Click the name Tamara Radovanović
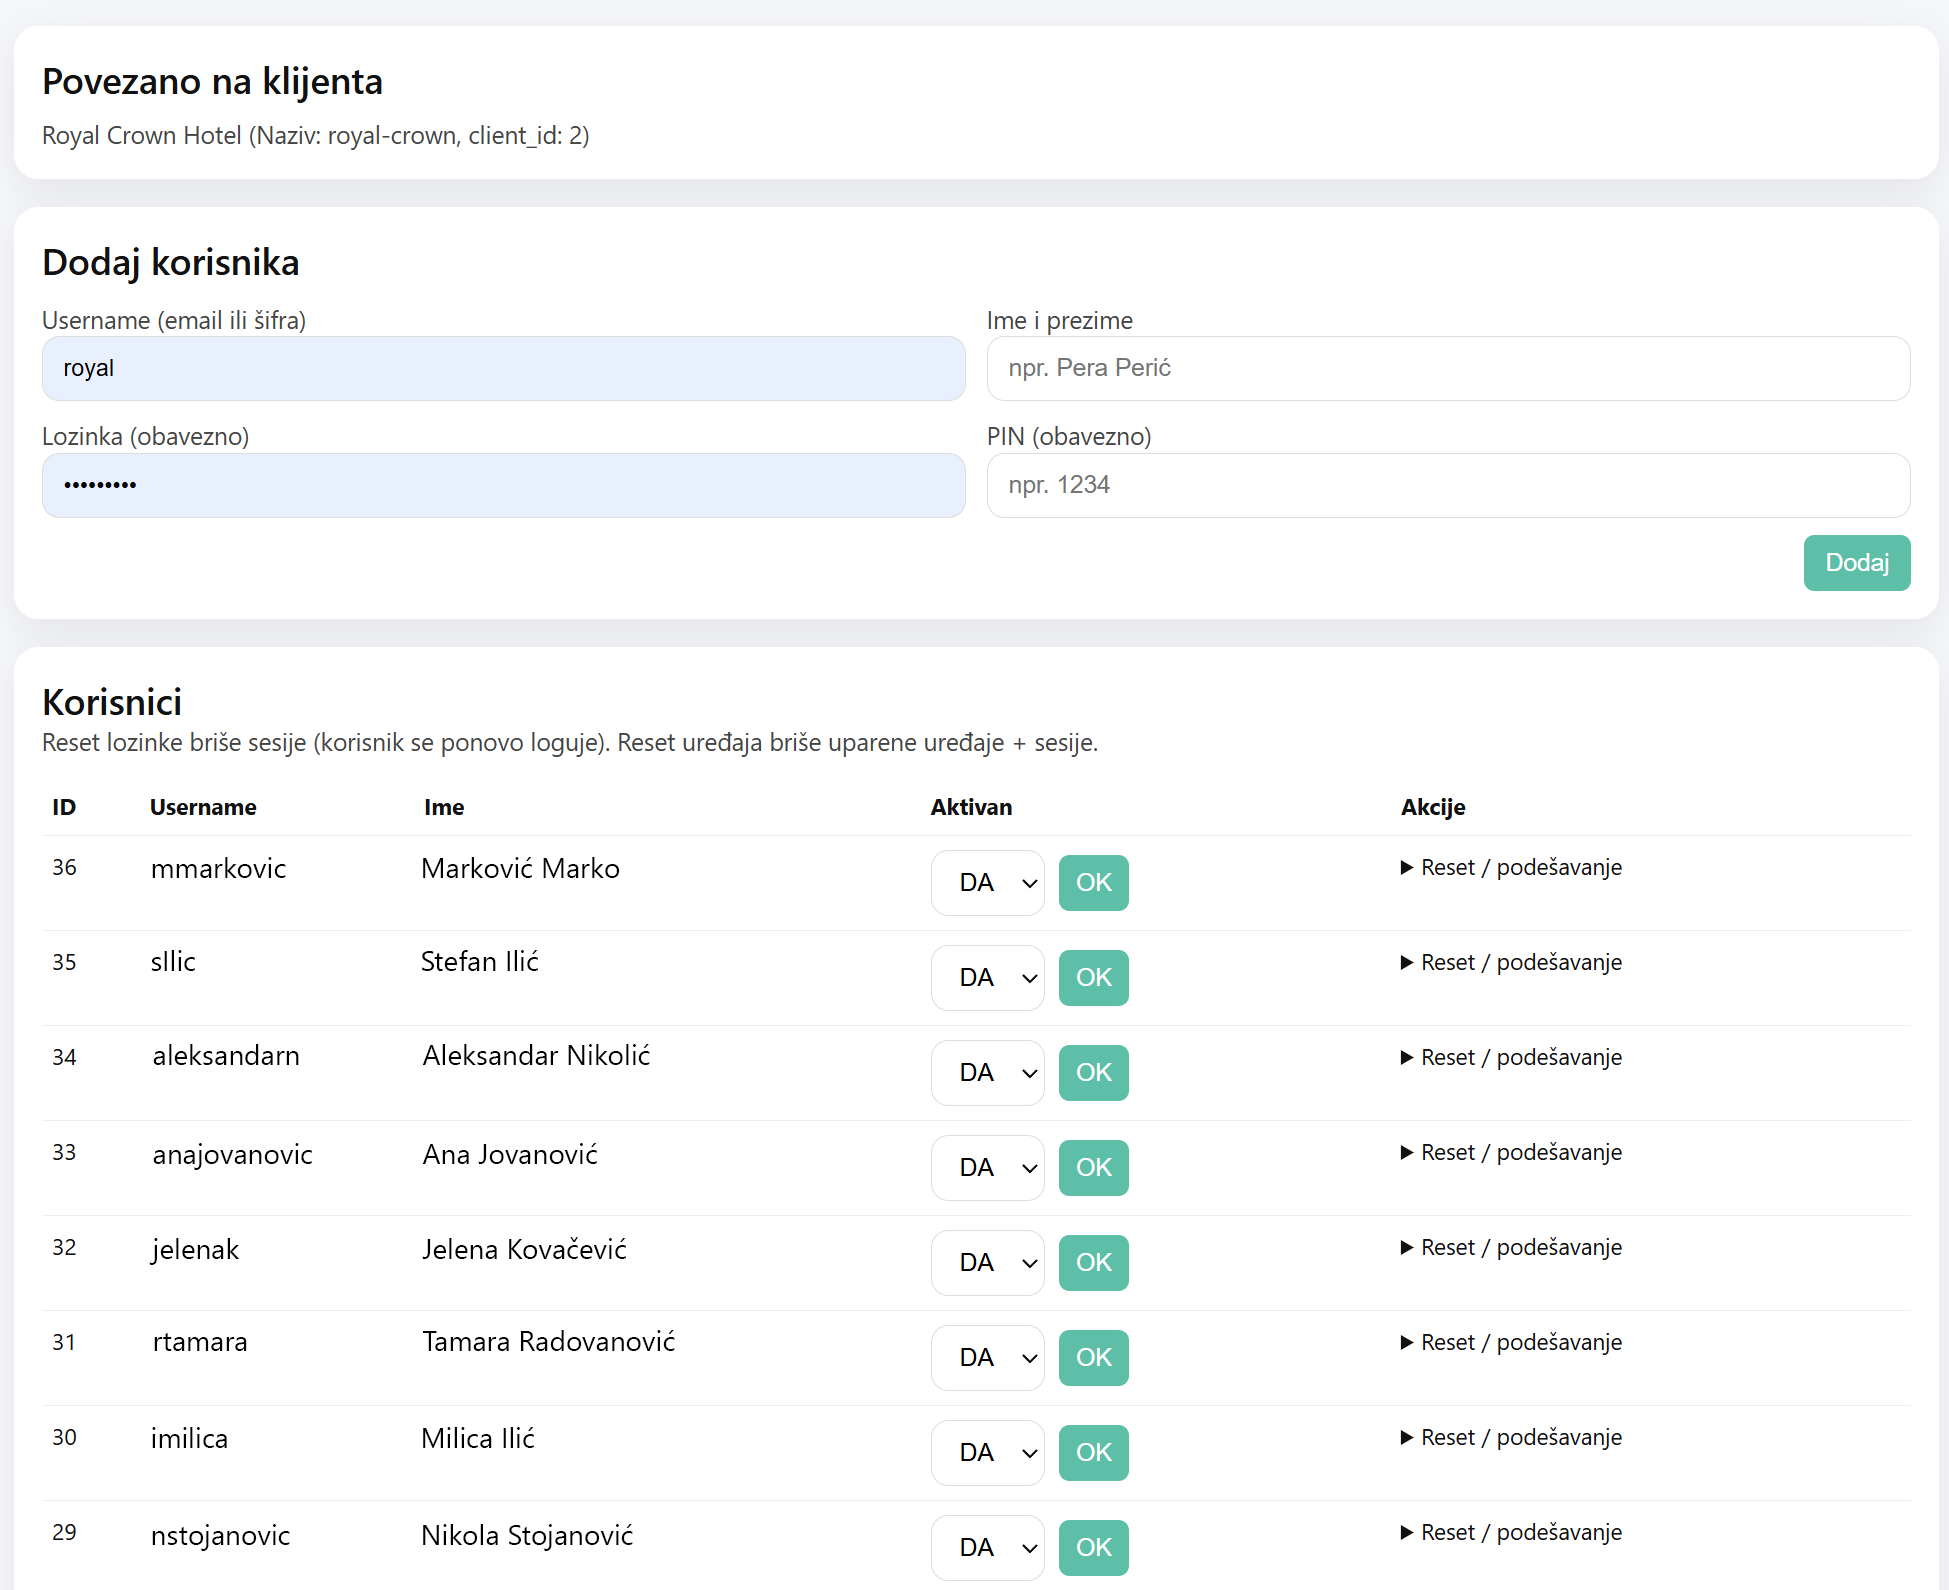The image size is (1949, 1590). (x=548, y=1342)
